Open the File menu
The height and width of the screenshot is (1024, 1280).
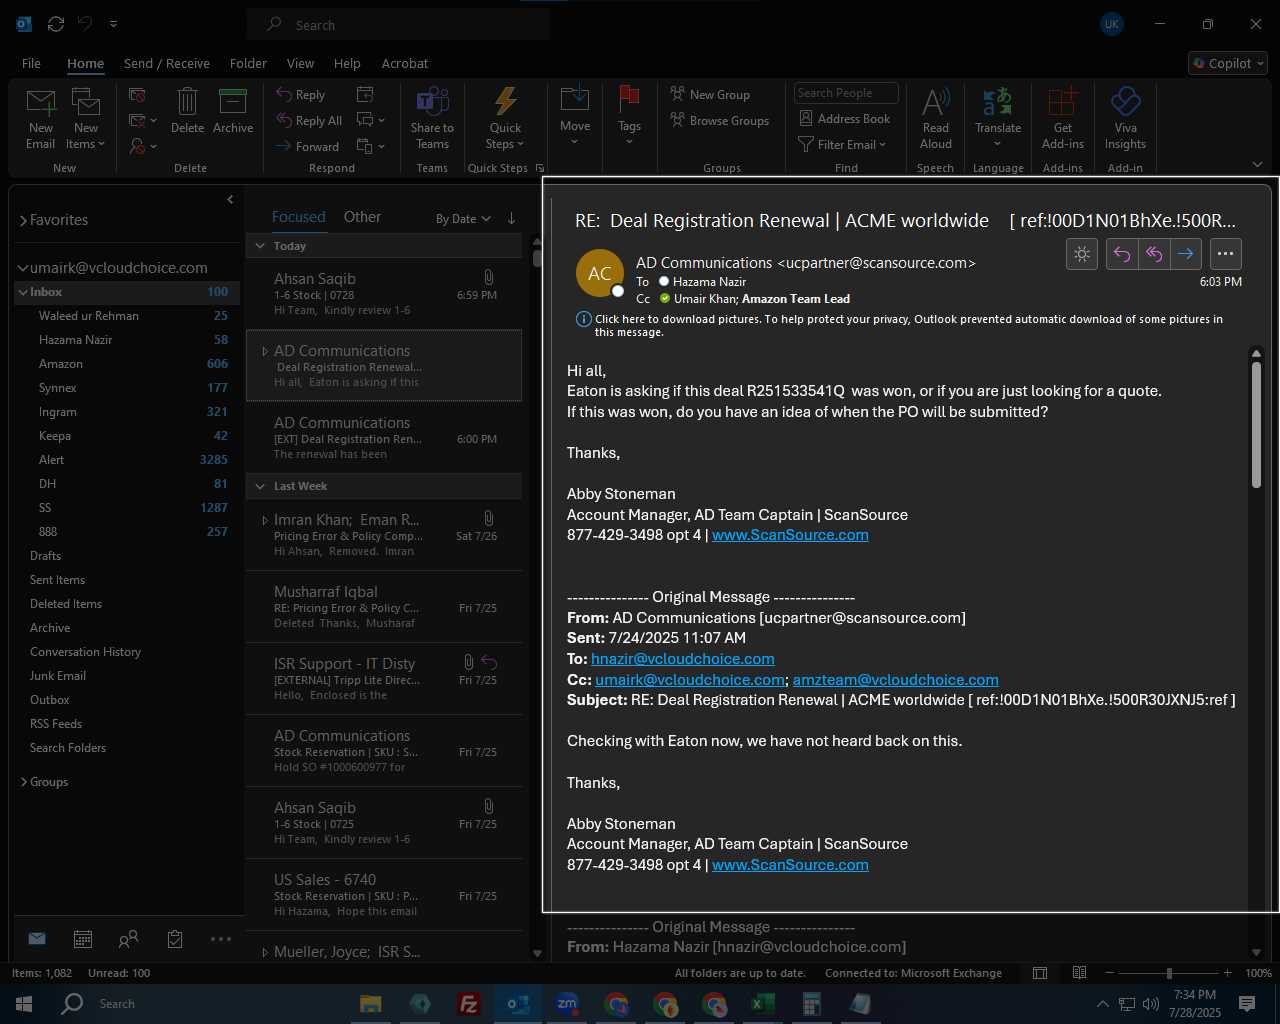coord(32,63)
